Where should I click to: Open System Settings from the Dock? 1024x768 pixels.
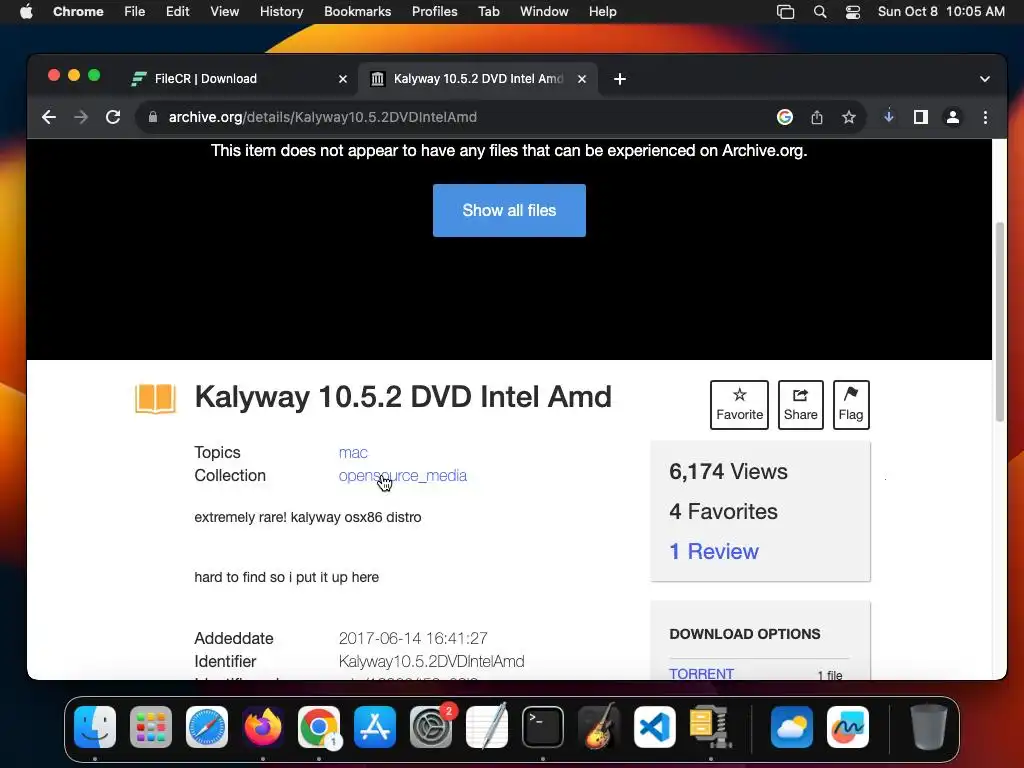(431, 727)
